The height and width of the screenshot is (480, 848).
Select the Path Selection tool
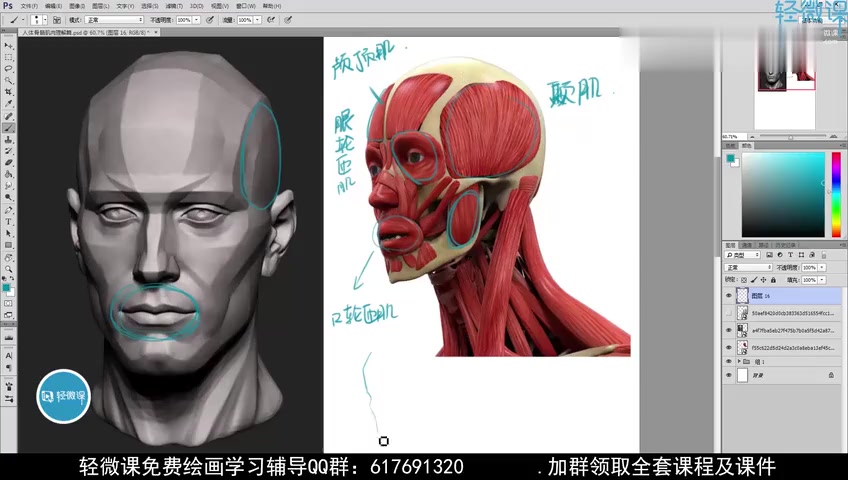pyautogui.click(x=8, y=234)
